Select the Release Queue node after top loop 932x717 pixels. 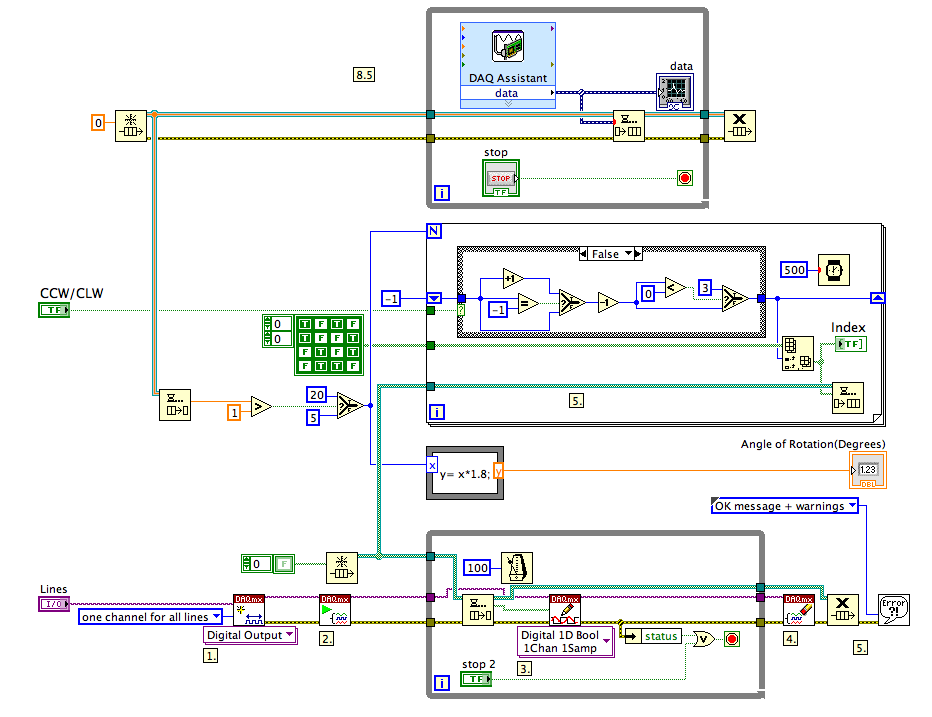click(x=739, y=125)
